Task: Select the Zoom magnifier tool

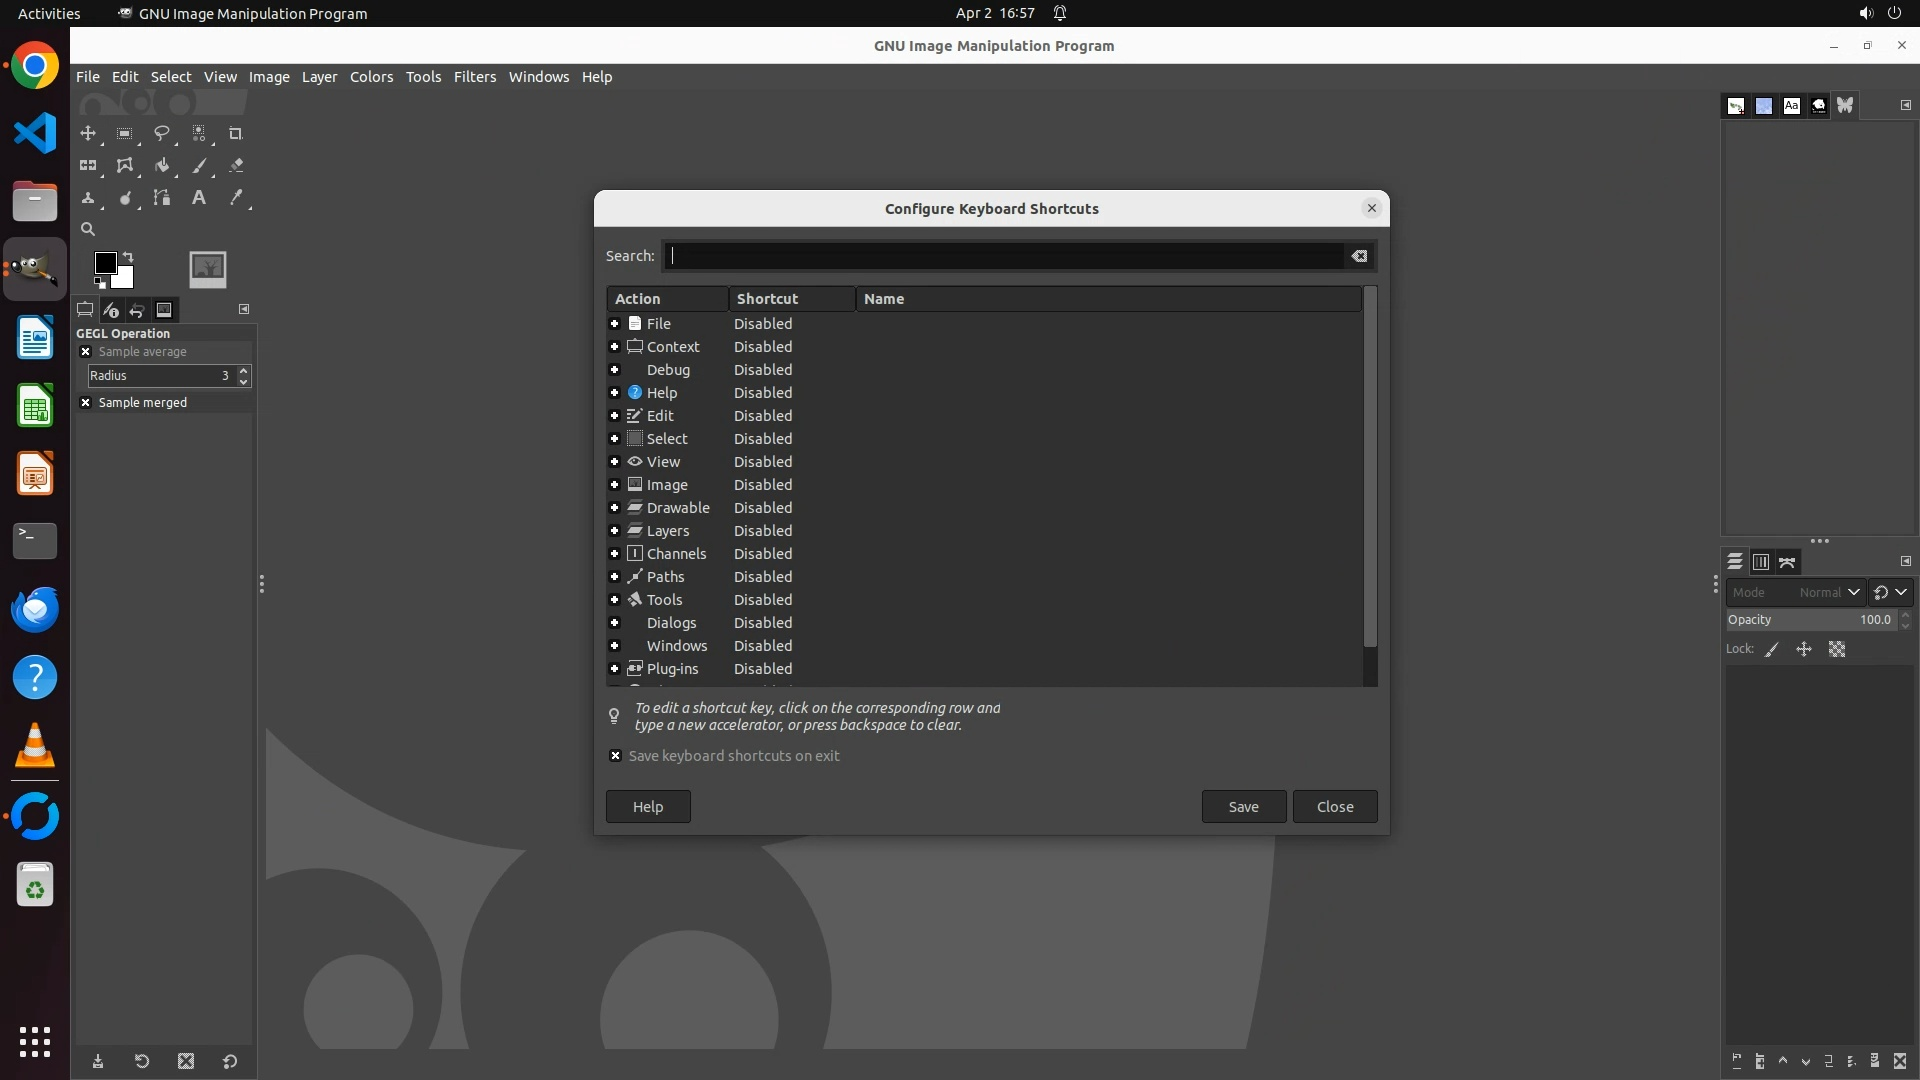Action: coord(88,229)
